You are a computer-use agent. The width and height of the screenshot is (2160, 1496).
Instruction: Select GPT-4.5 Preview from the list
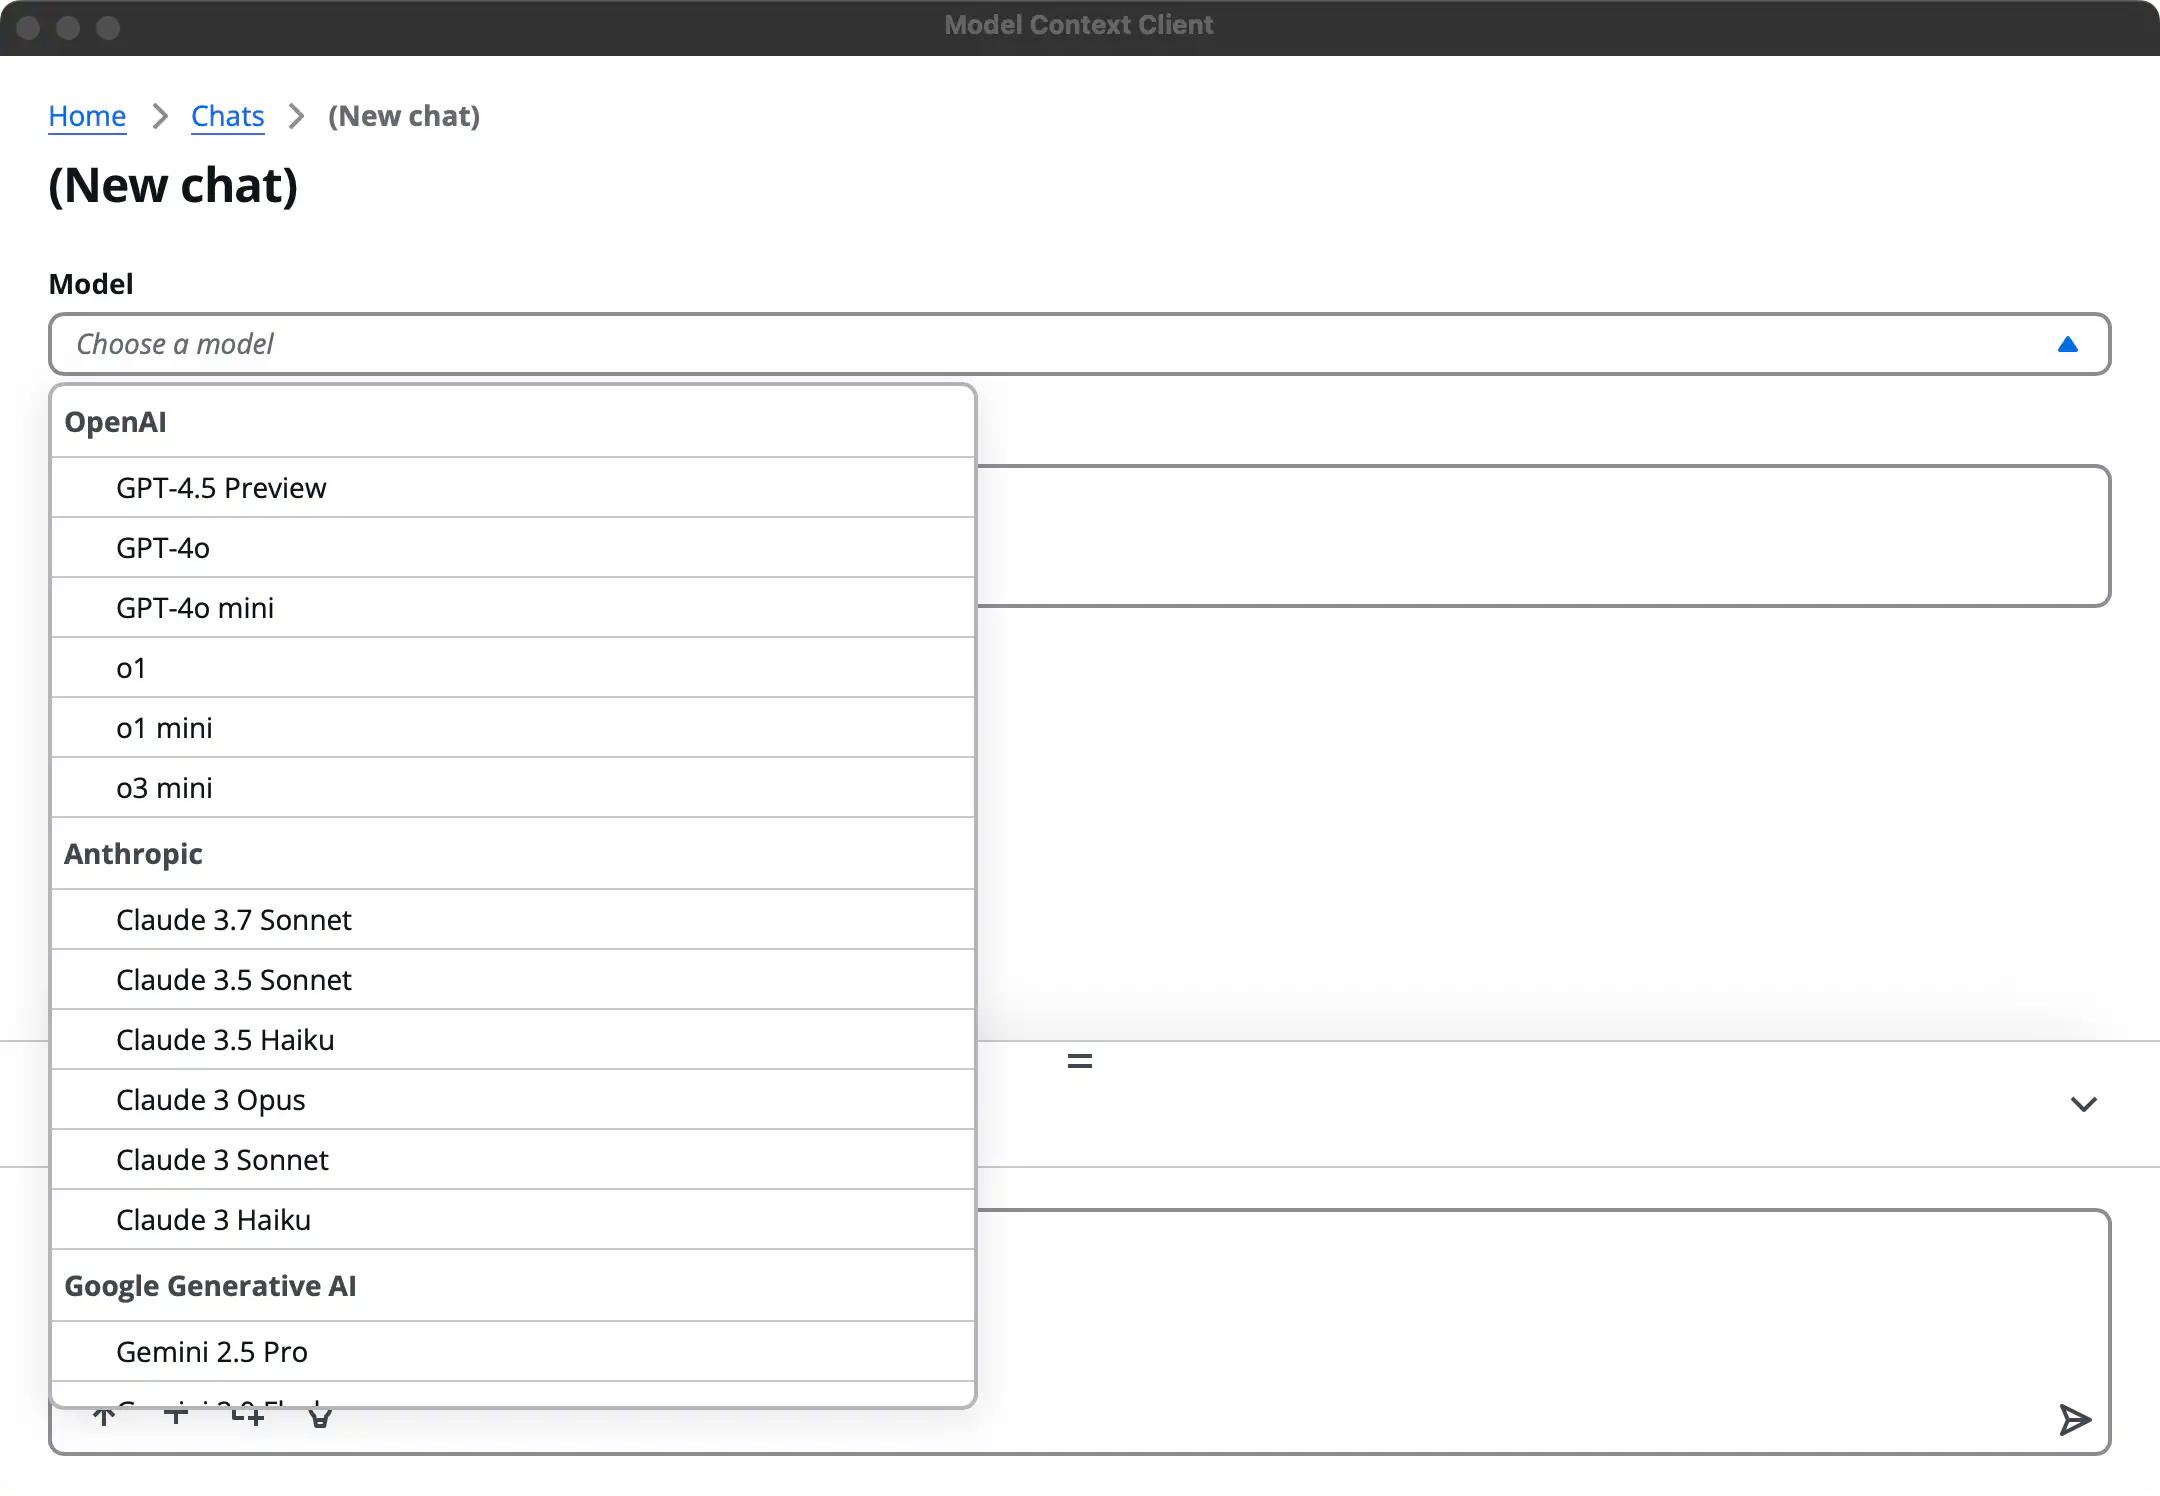[221, 488]
